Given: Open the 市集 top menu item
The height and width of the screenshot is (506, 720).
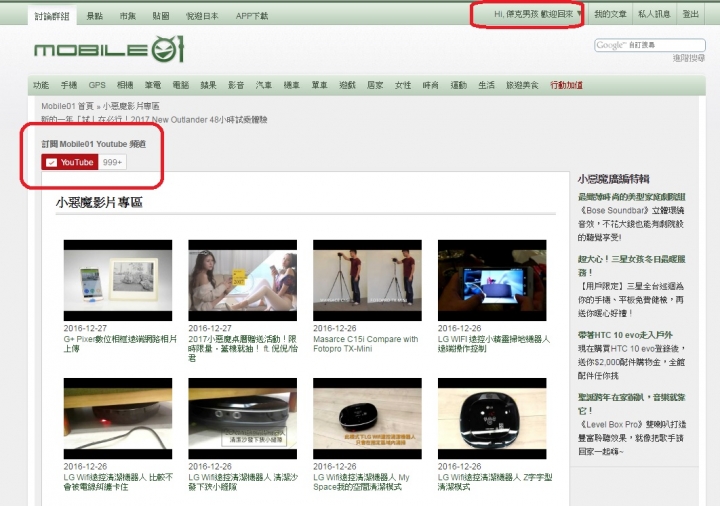Looking at the screenshot, I should (x=128, y=16).
